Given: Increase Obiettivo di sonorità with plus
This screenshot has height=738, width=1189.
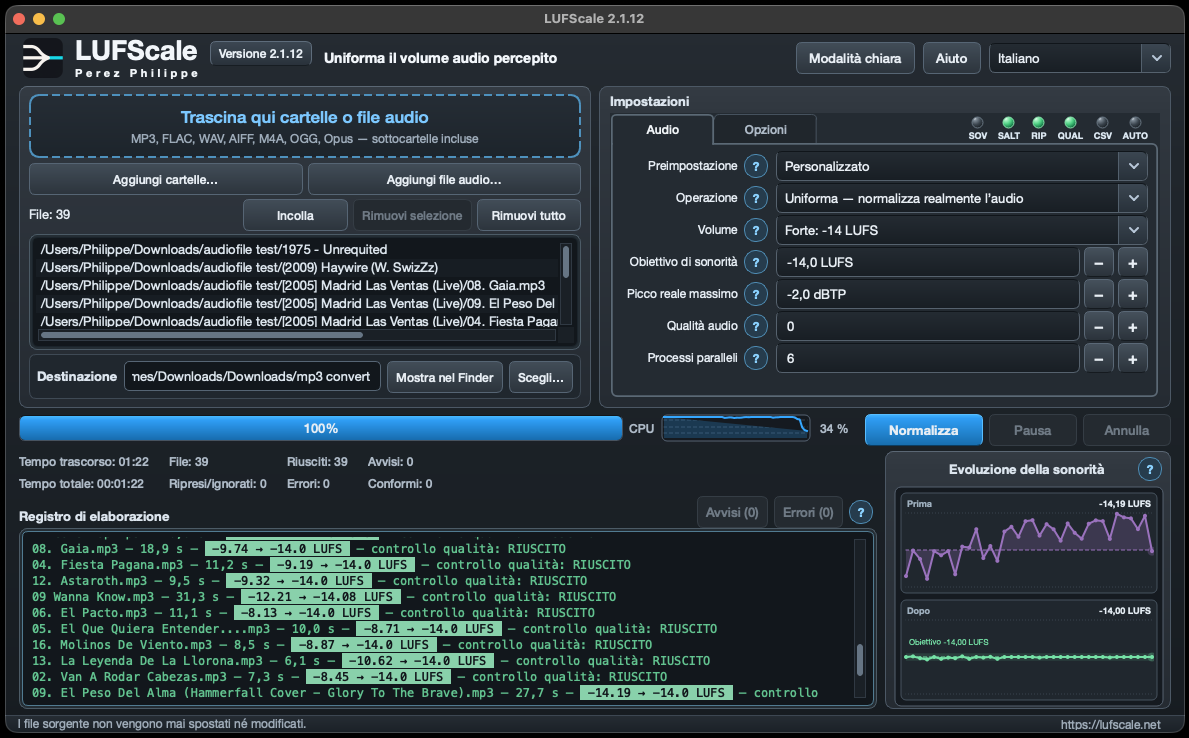Looking at the screenshot, I should point(1132,263).
